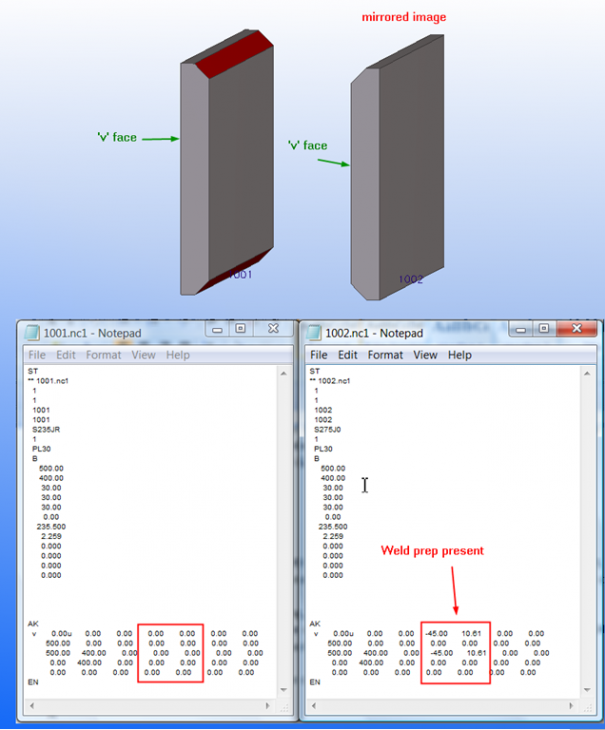Click scroll-down arrow in 1001.nc1 window
This screenshot has width=605, height=730.
[x=283, y=690]
